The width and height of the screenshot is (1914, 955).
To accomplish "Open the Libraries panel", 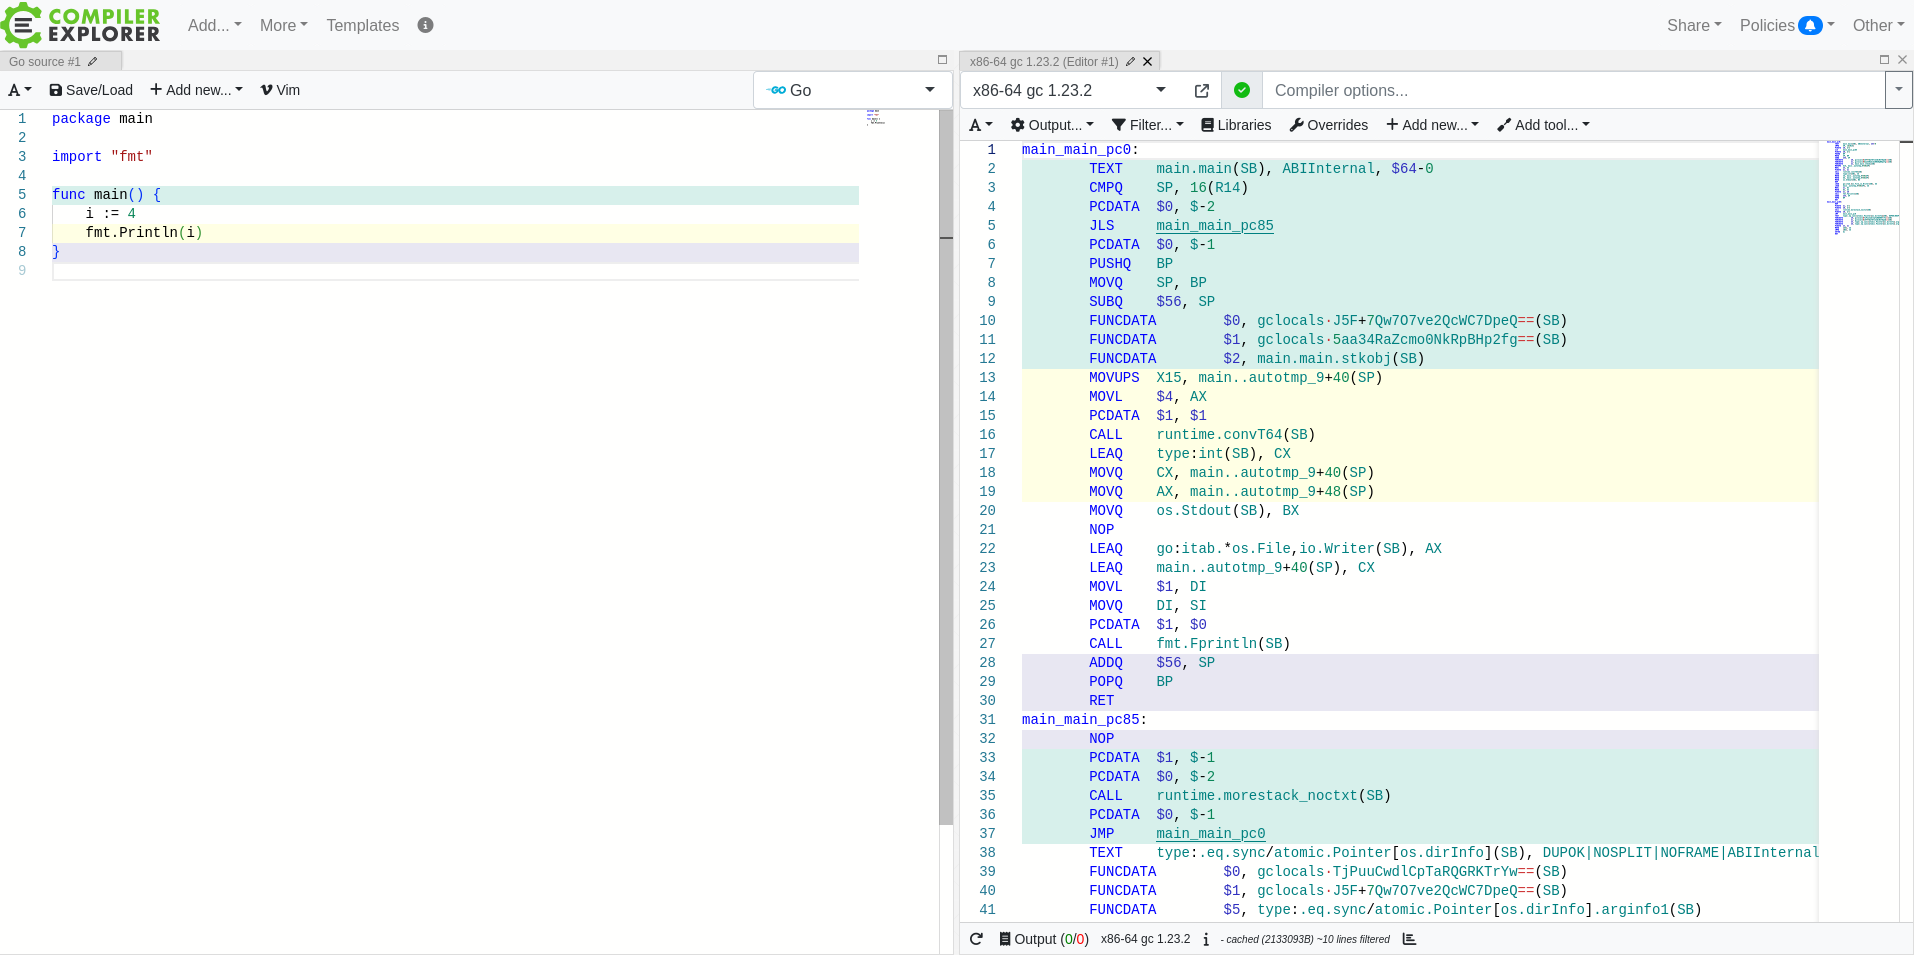I will (x=1236, y=125).
